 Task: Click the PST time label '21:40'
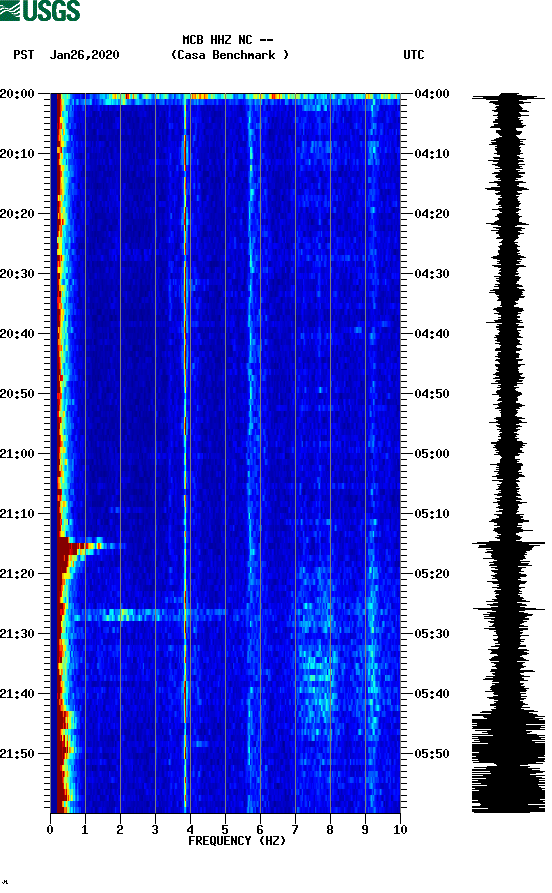(17, 694)
